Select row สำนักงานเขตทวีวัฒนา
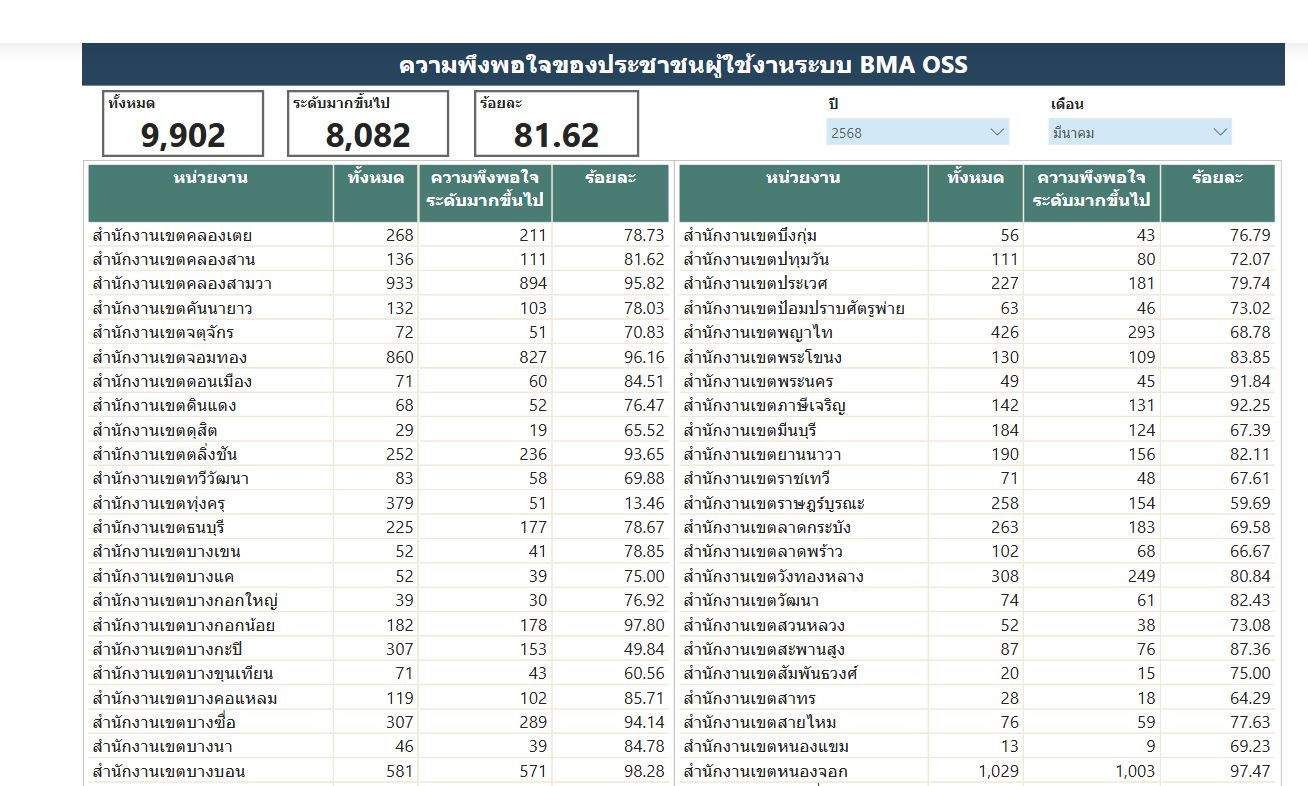This screenshot has height=786, width=1308. (378, 479)
